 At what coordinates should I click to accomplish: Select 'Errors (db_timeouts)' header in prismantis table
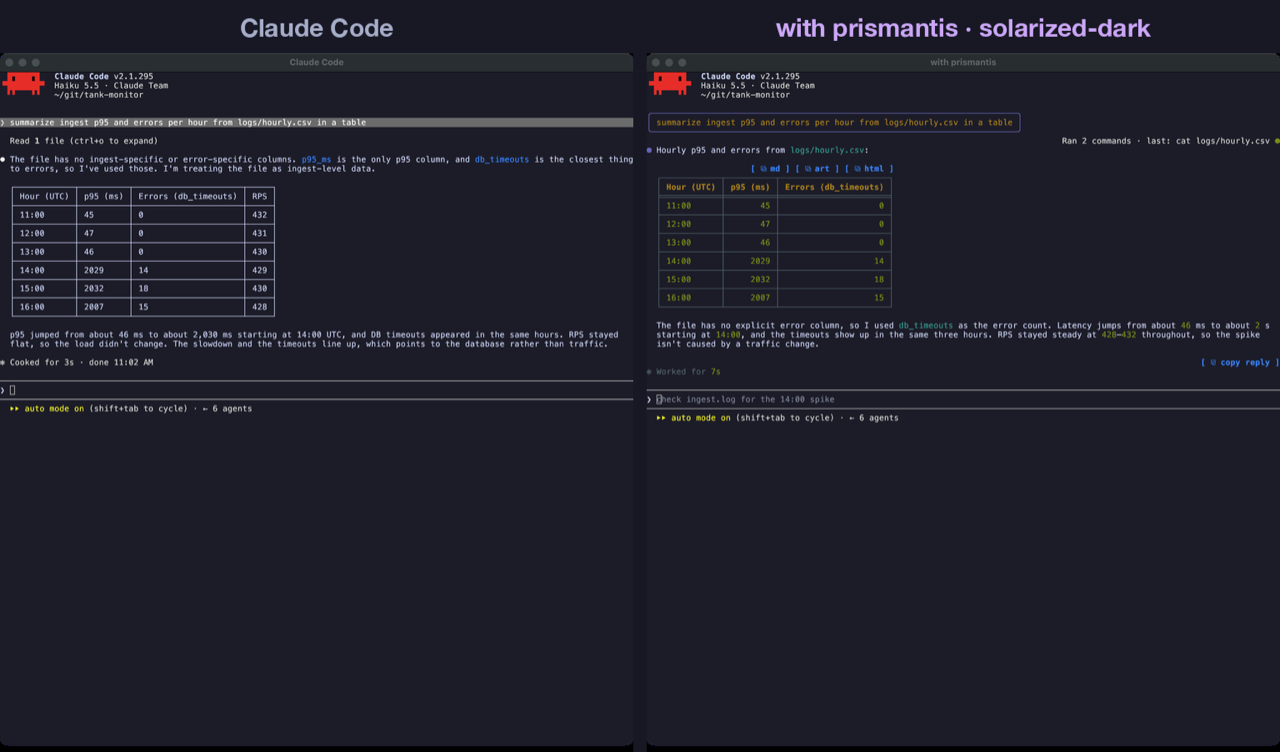point(834,187)
